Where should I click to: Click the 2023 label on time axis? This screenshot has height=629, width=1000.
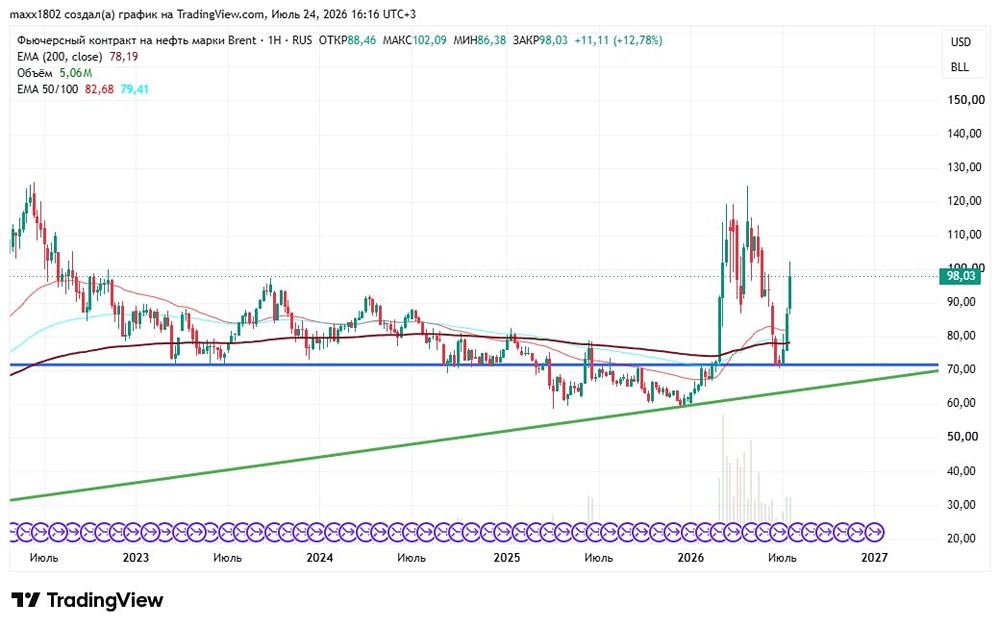(x=135, y=558)
